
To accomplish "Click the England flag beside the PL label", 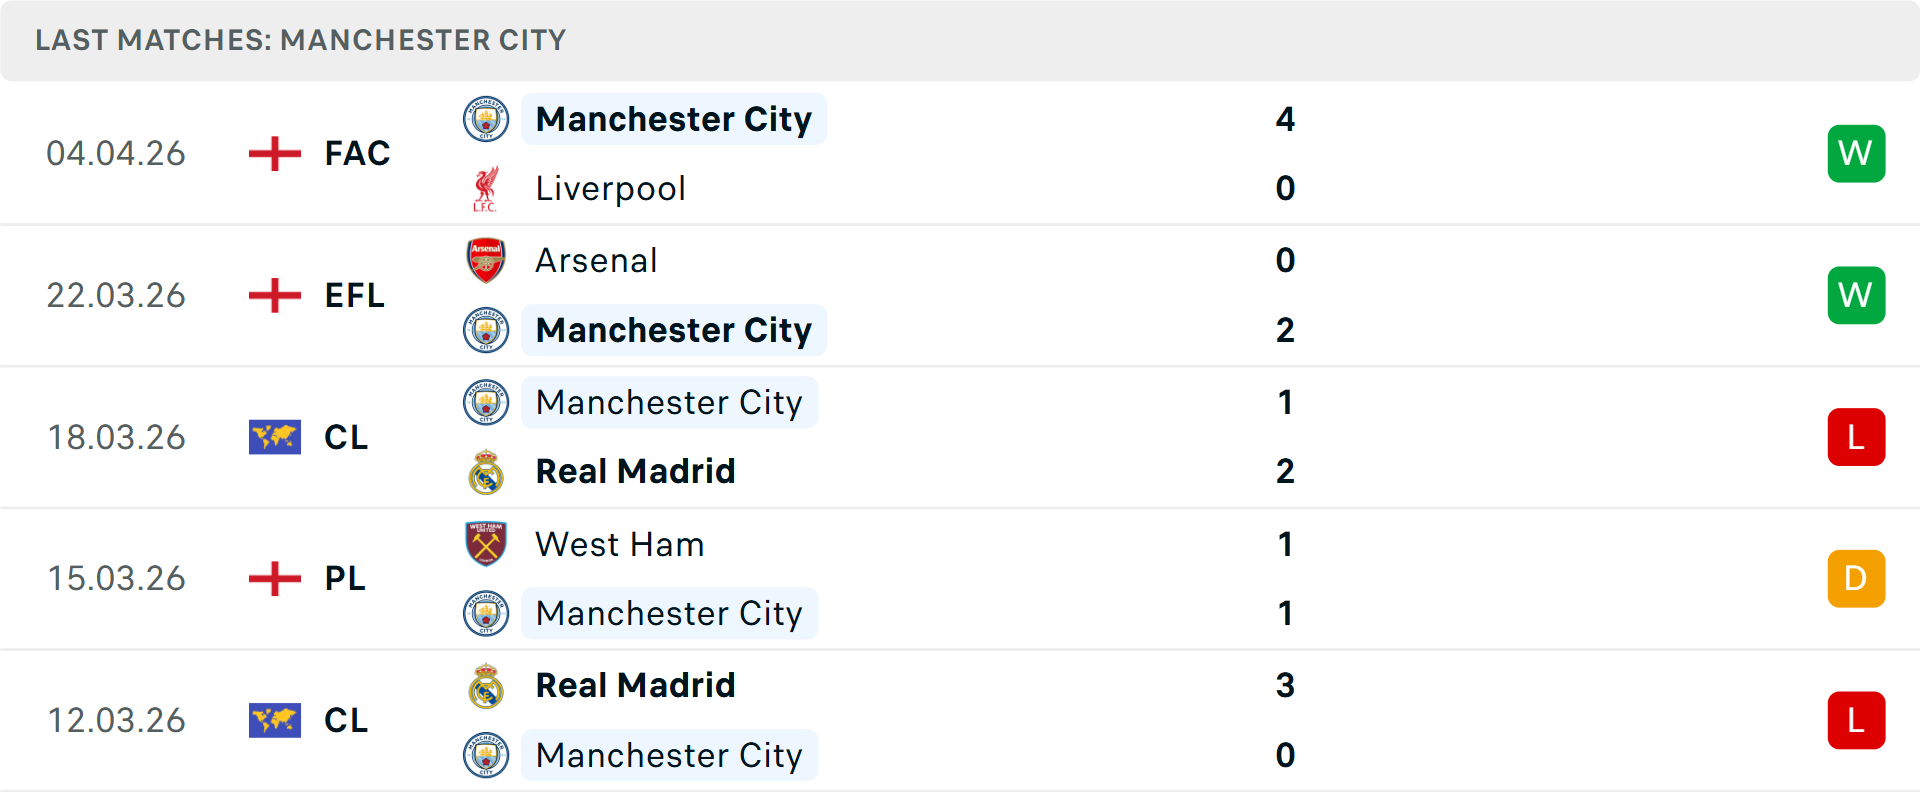I will [x=273, y=578].
